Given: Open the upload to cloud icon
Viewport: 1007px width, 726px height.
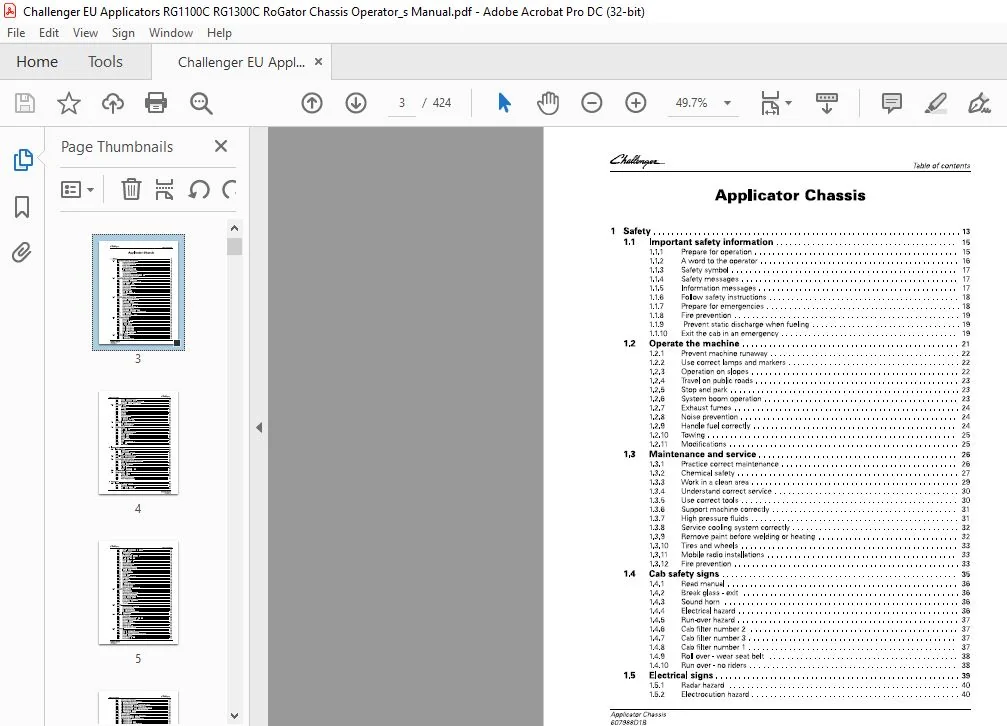Looking at the screenshot, I should 113,103.
